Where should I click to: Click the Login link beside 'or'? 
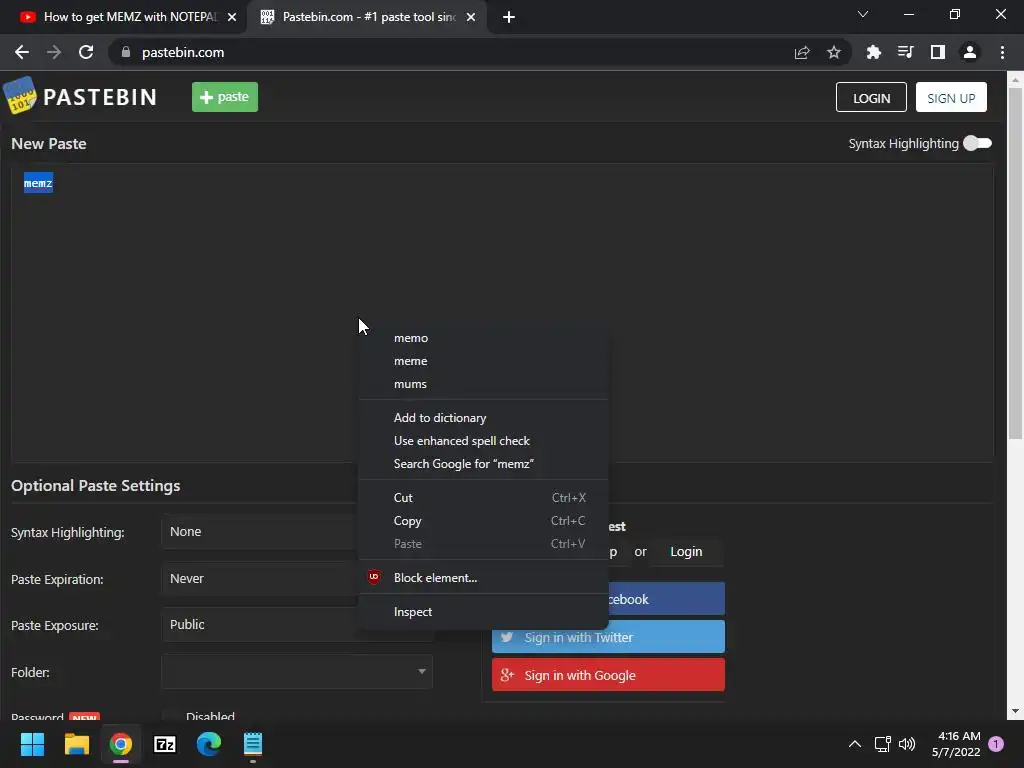click(686, 552)
